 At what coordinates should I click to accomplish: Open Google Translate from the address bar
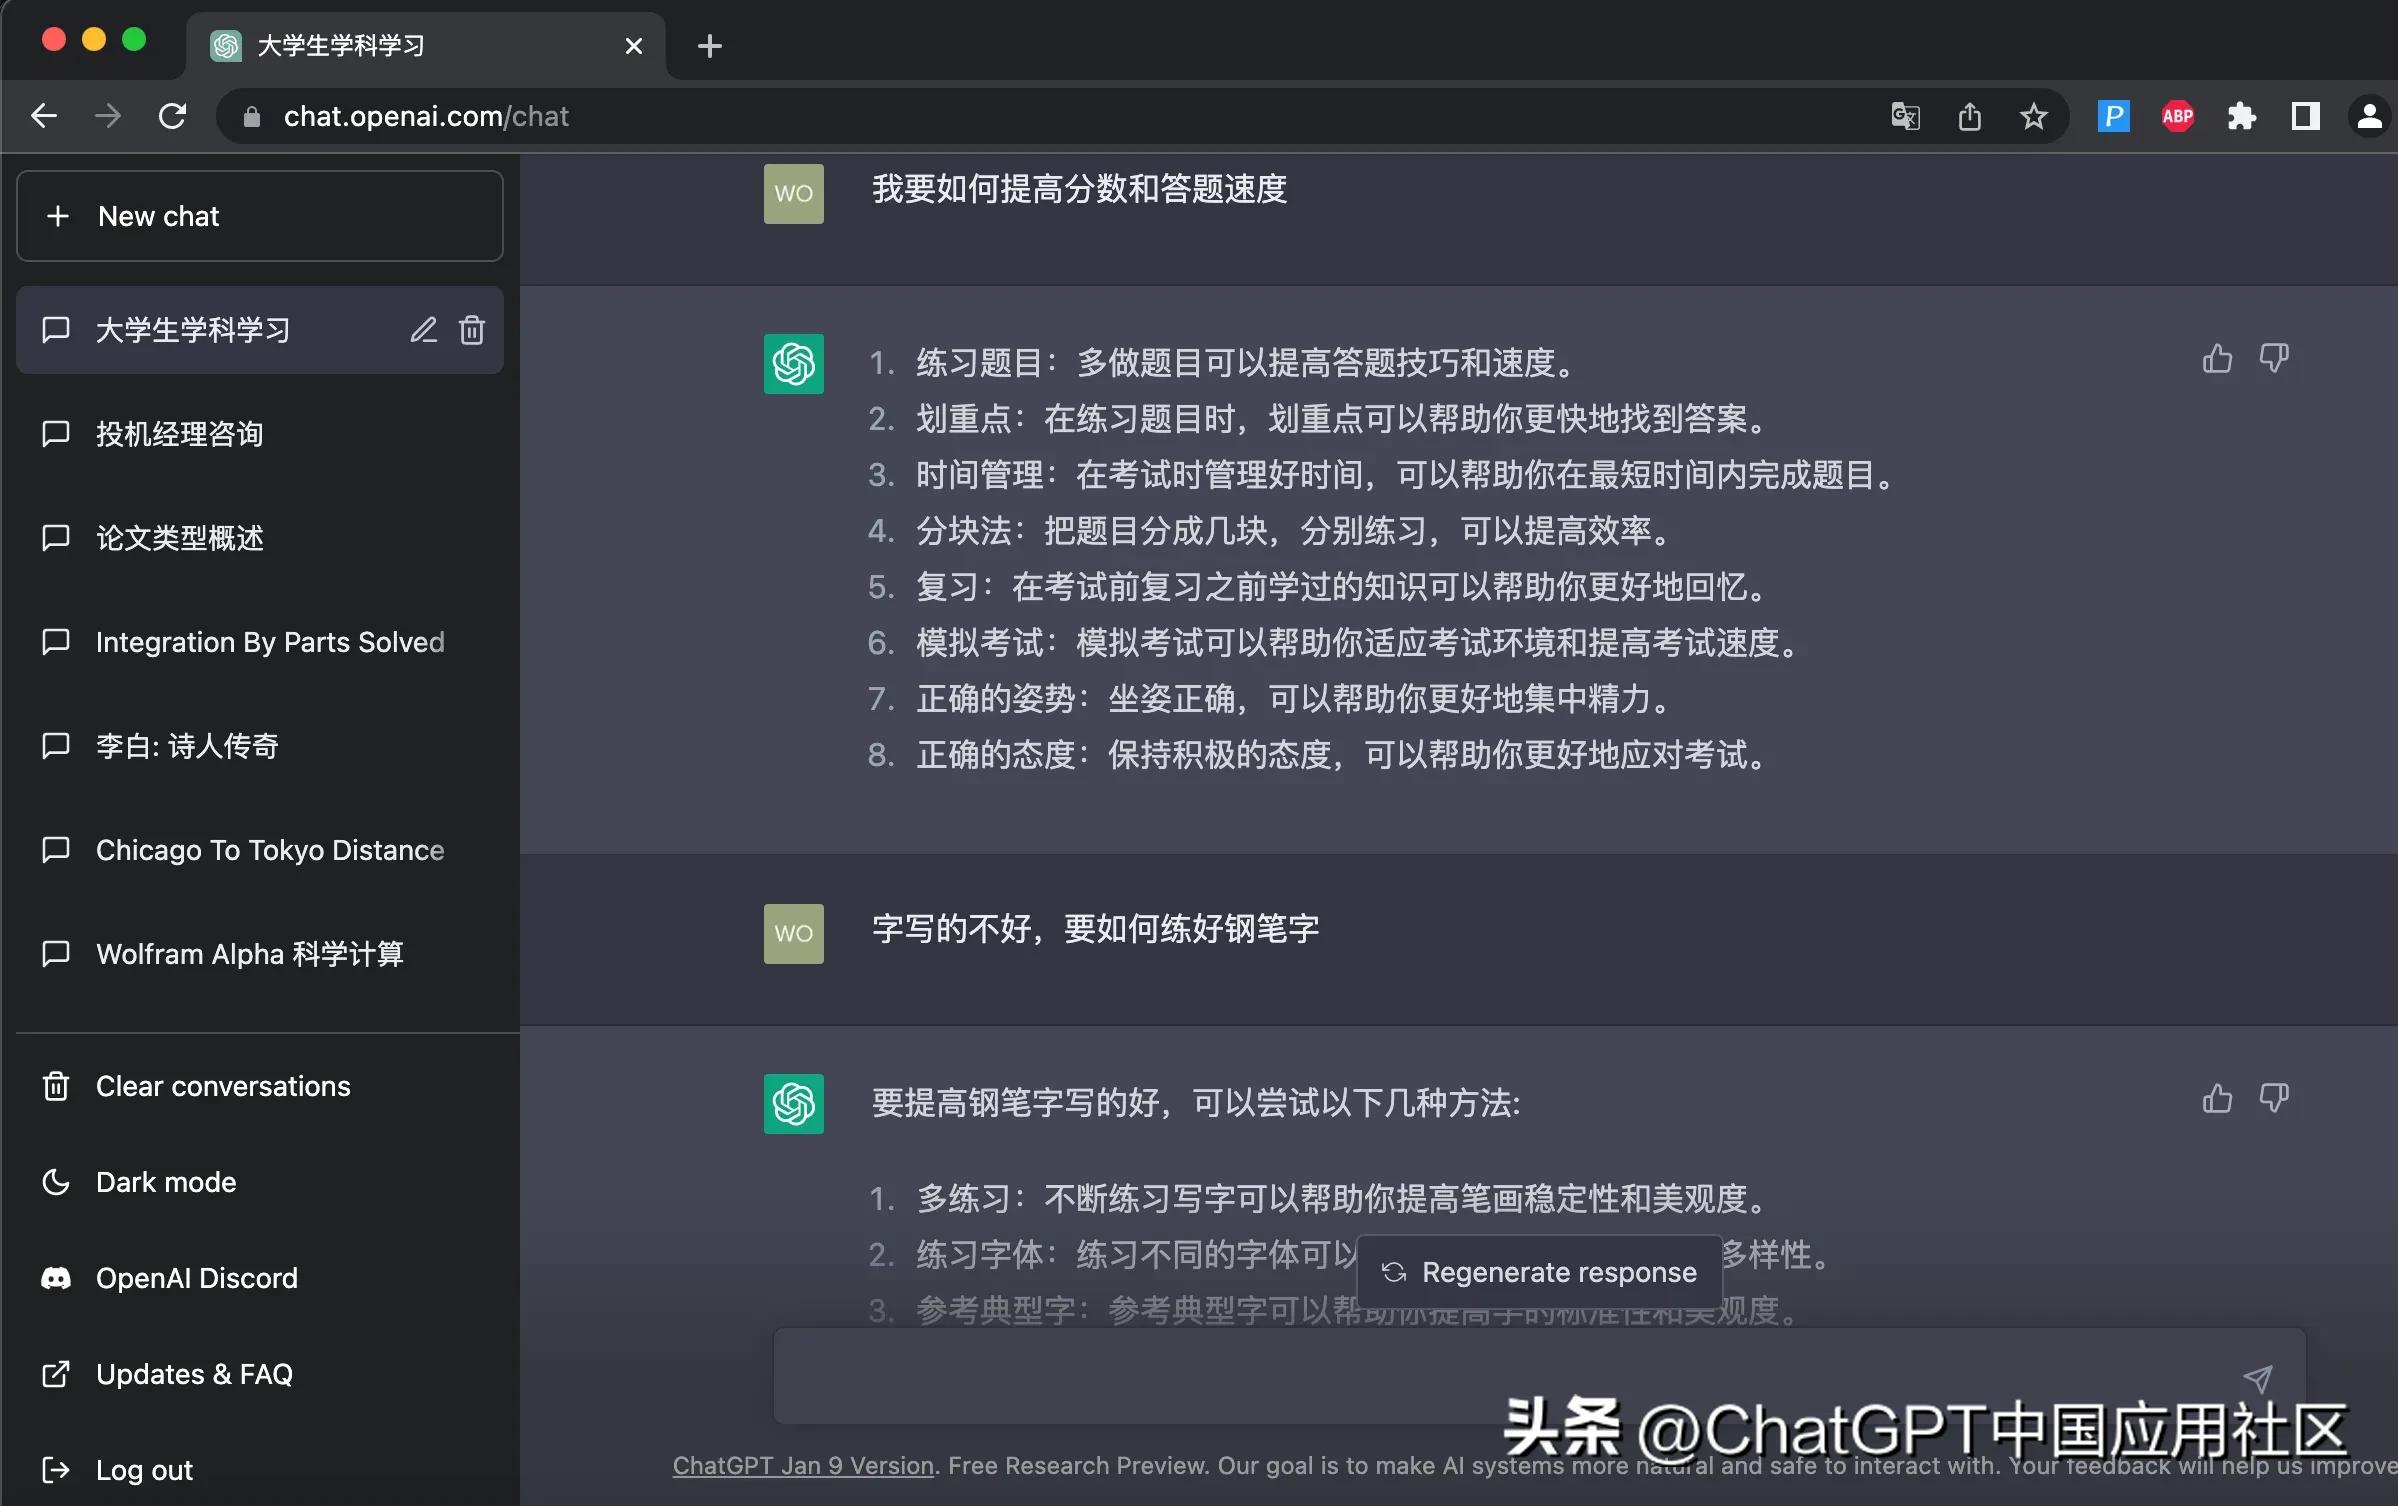[1903, 116]
